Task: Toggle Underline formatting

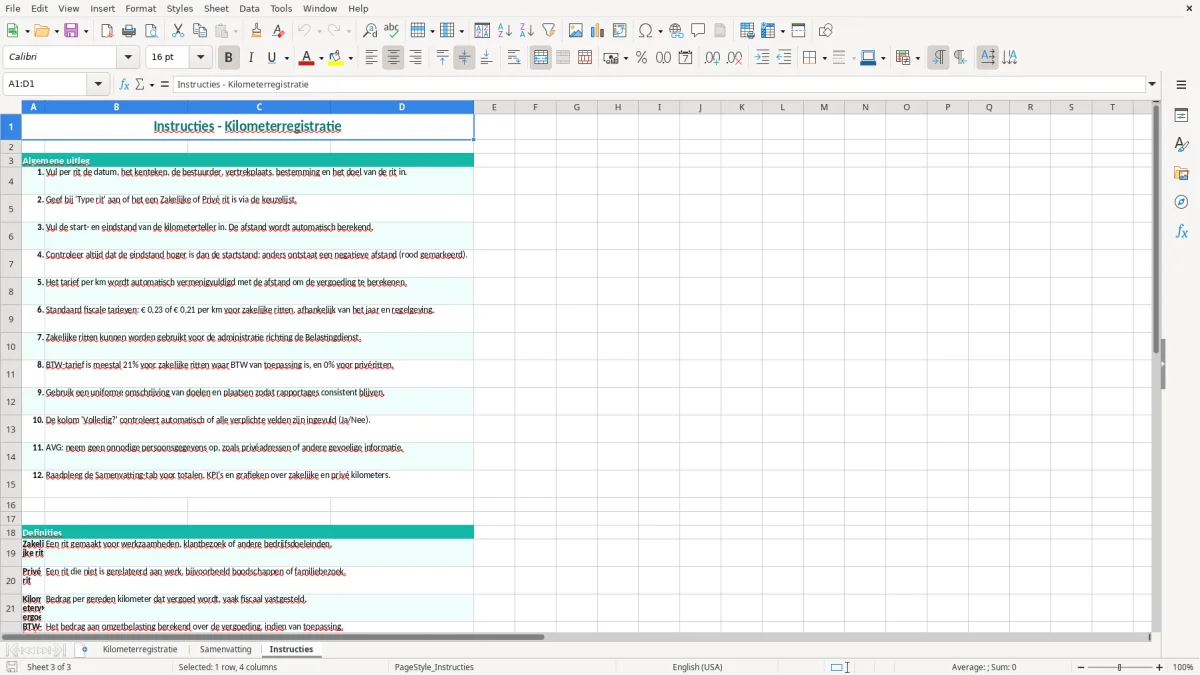Action: pyautogui.click(x=271, y=58)
